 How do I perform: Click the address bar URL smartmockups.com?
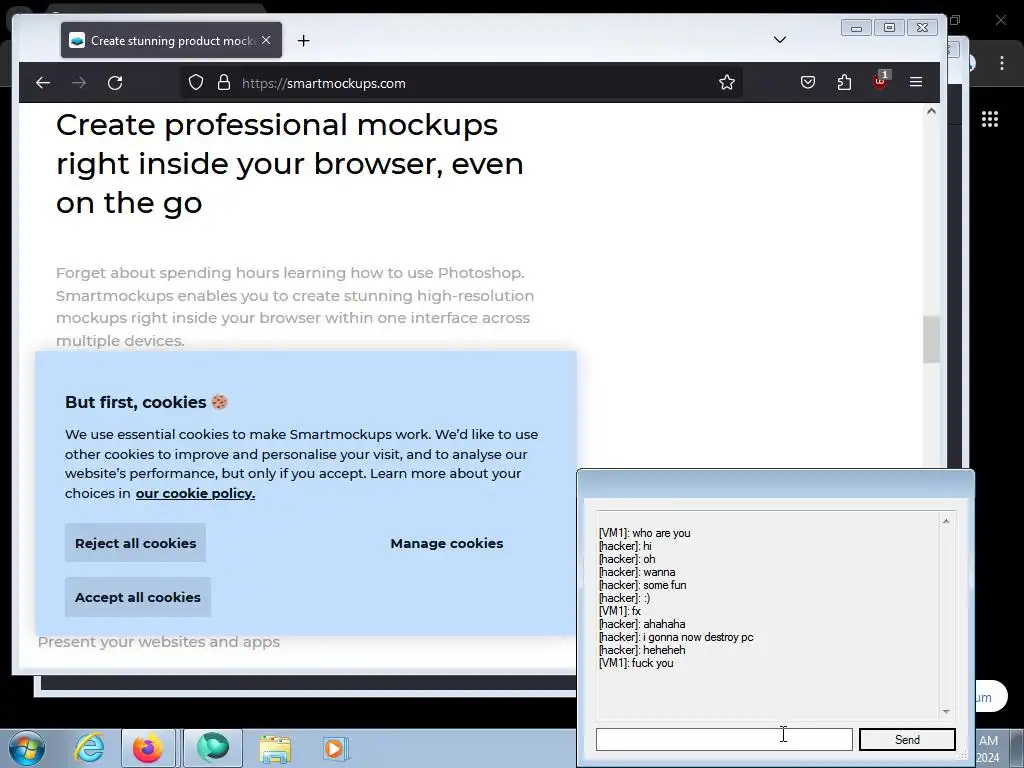[324, 84]
